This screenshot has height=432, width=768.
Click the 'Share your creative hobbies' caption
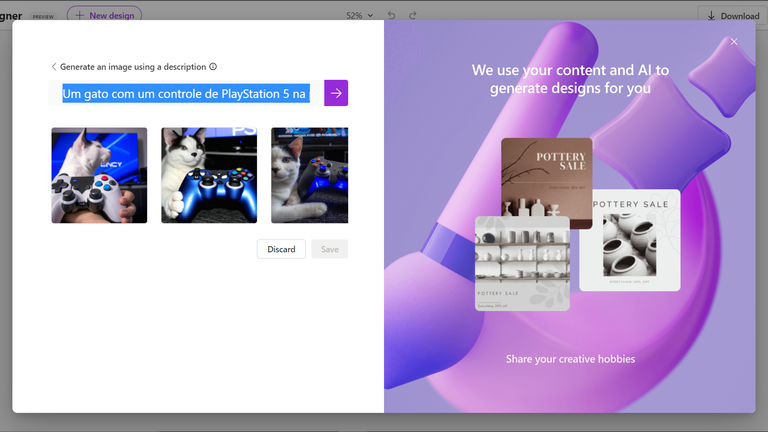570,359
